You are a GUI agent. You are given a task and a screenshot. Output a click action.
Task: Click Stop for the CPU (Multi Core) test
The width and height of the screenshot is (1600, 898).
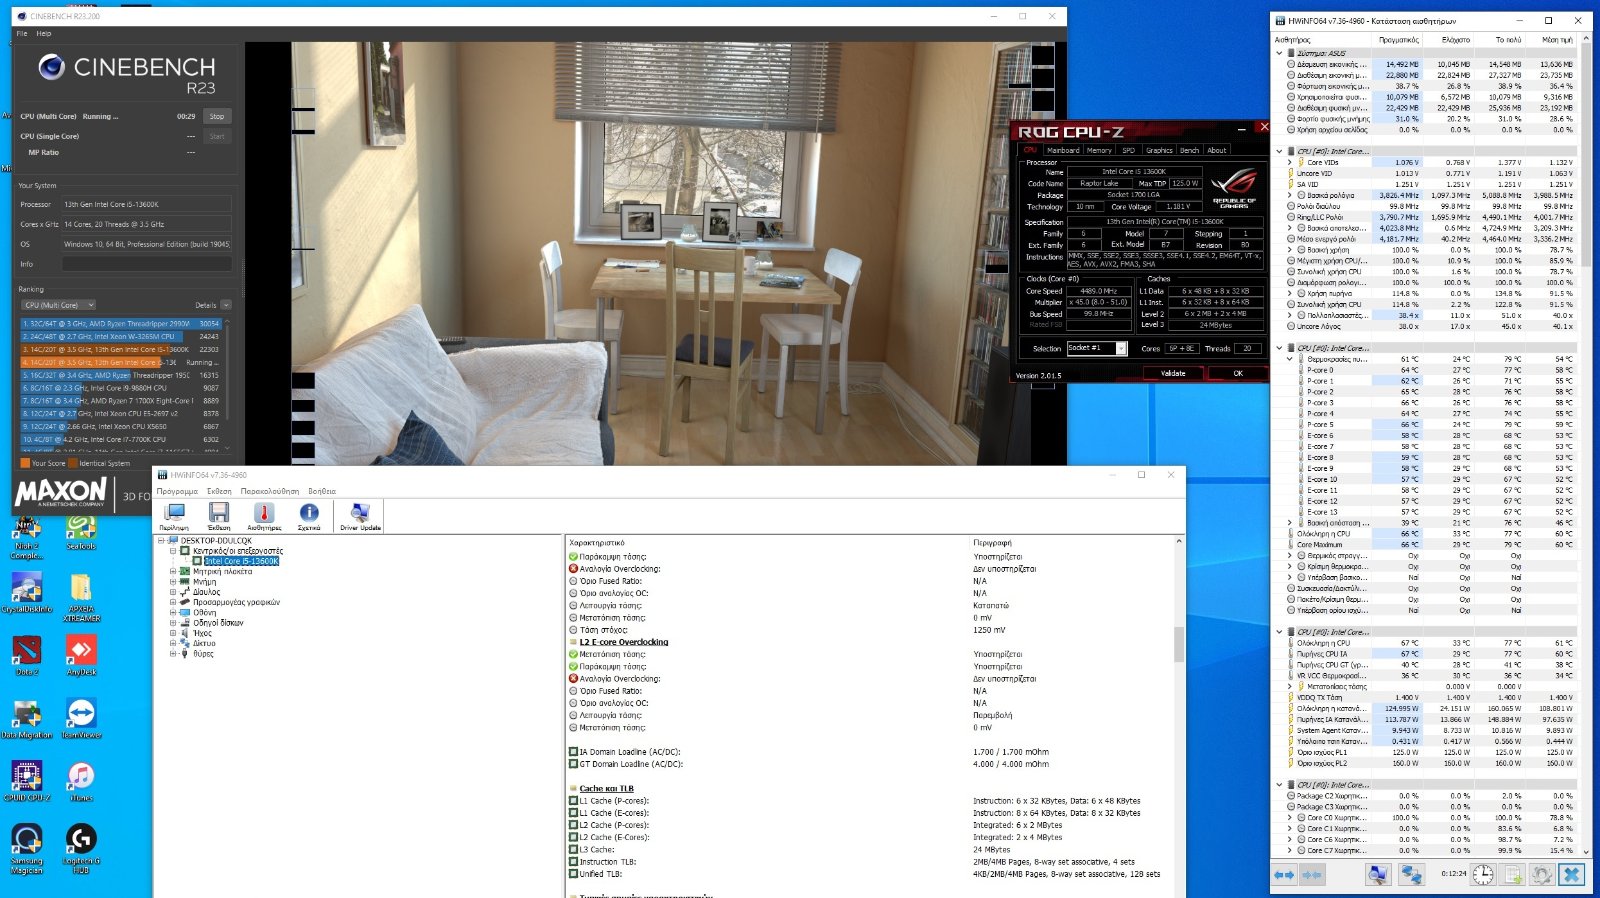click(217, 116)
